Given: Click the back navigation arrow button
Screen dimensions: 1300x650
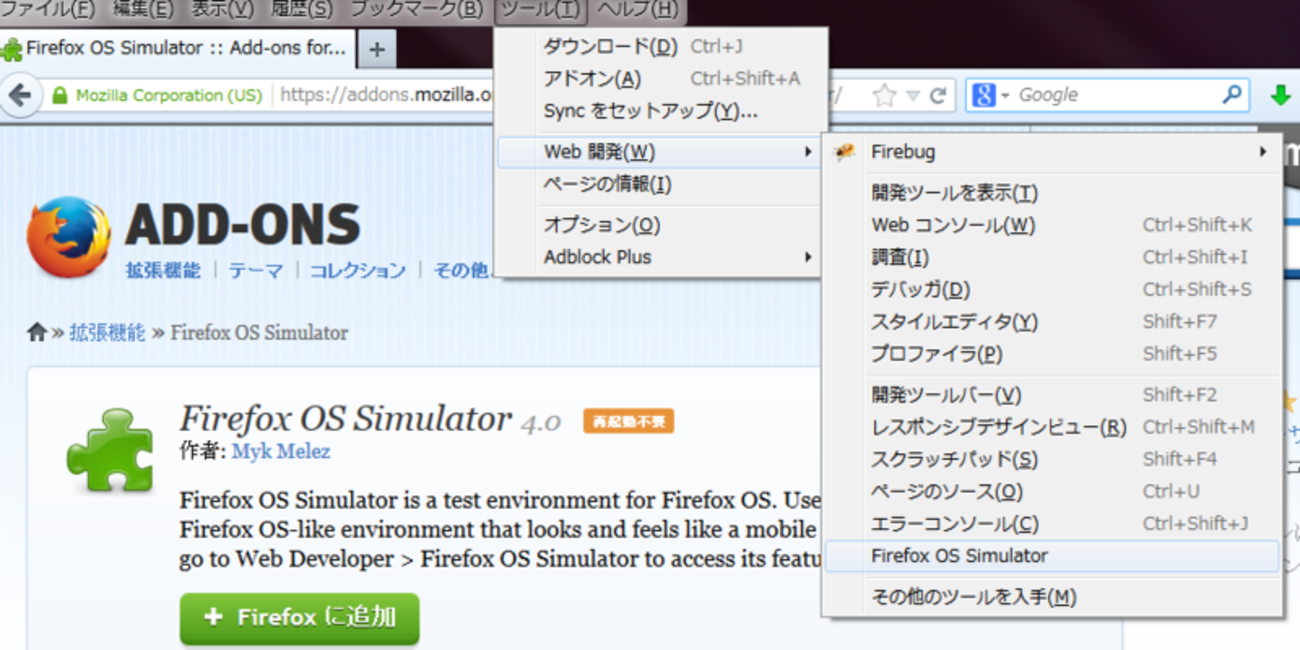Looking at the screenshot, I should [x=20, y=96].
